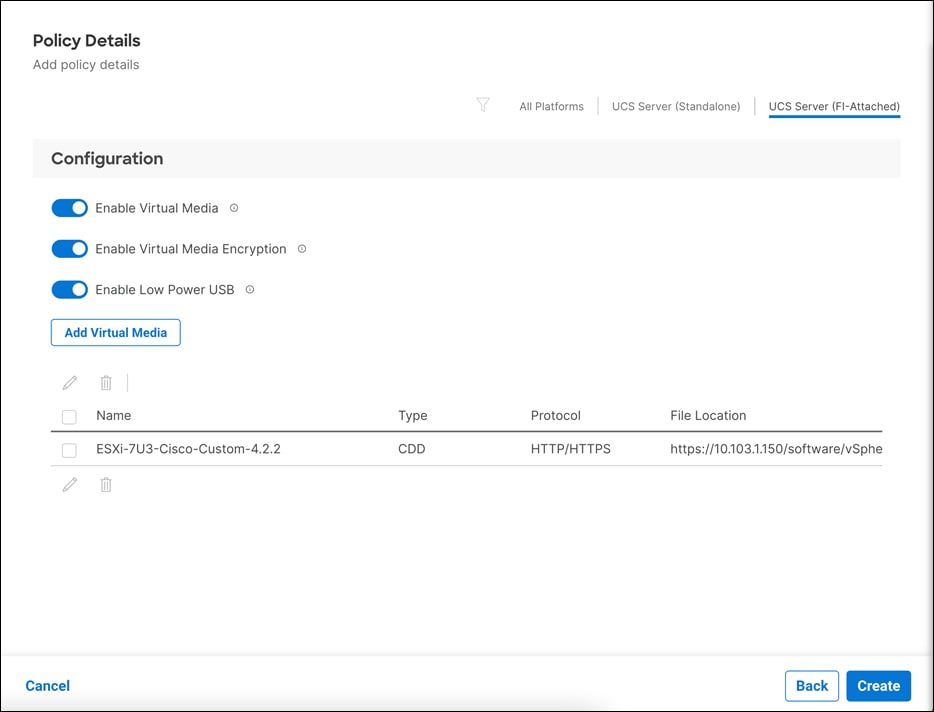Select the UCS Server (FI-Attached) tab
934x712 pixels.
tap(834, 105)
